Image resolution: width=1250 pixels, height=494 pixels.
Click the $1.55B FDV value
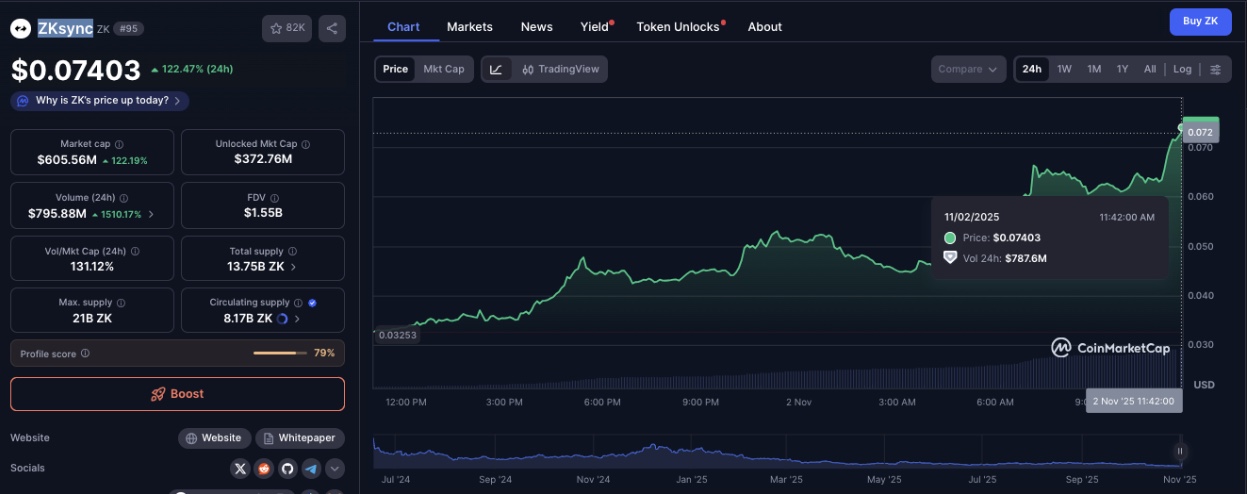click(x=263, y=213)
